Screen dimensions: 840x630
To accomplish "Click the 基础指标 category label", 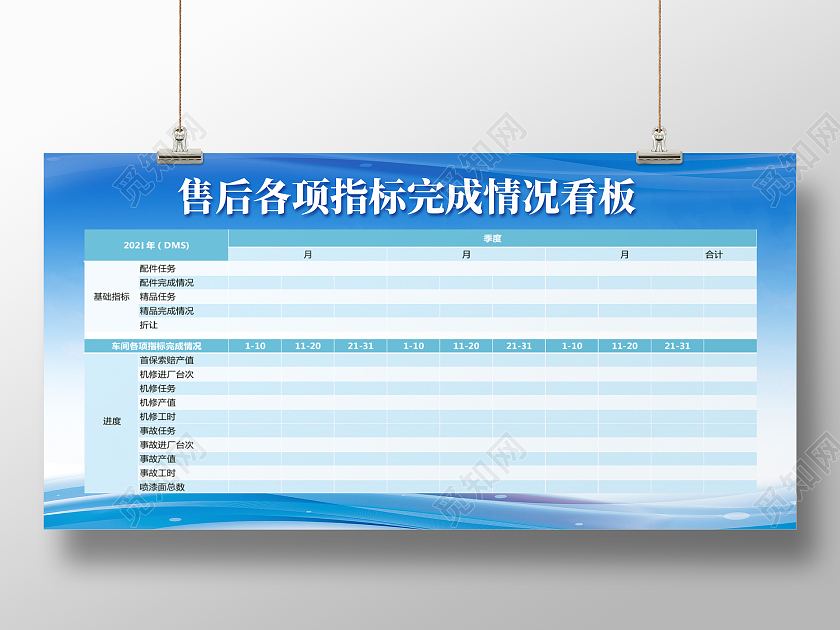I will 111,297.
